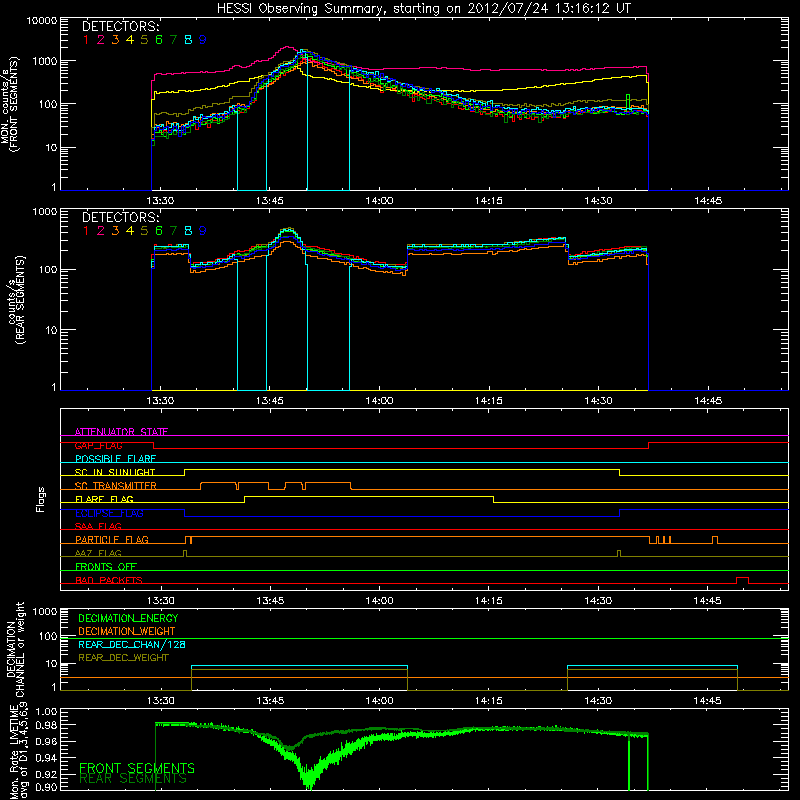800x800 pixels.
Task: Click magenta detector 2 in rear segments legend
Action: tap(101, 231)
